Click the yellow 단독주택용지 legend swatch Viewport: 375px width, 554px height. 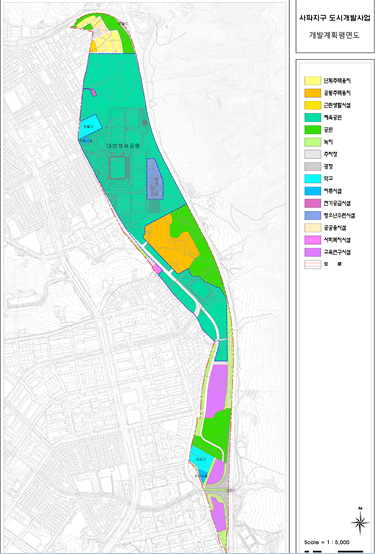pyautogui.click(x=313, y=81)
